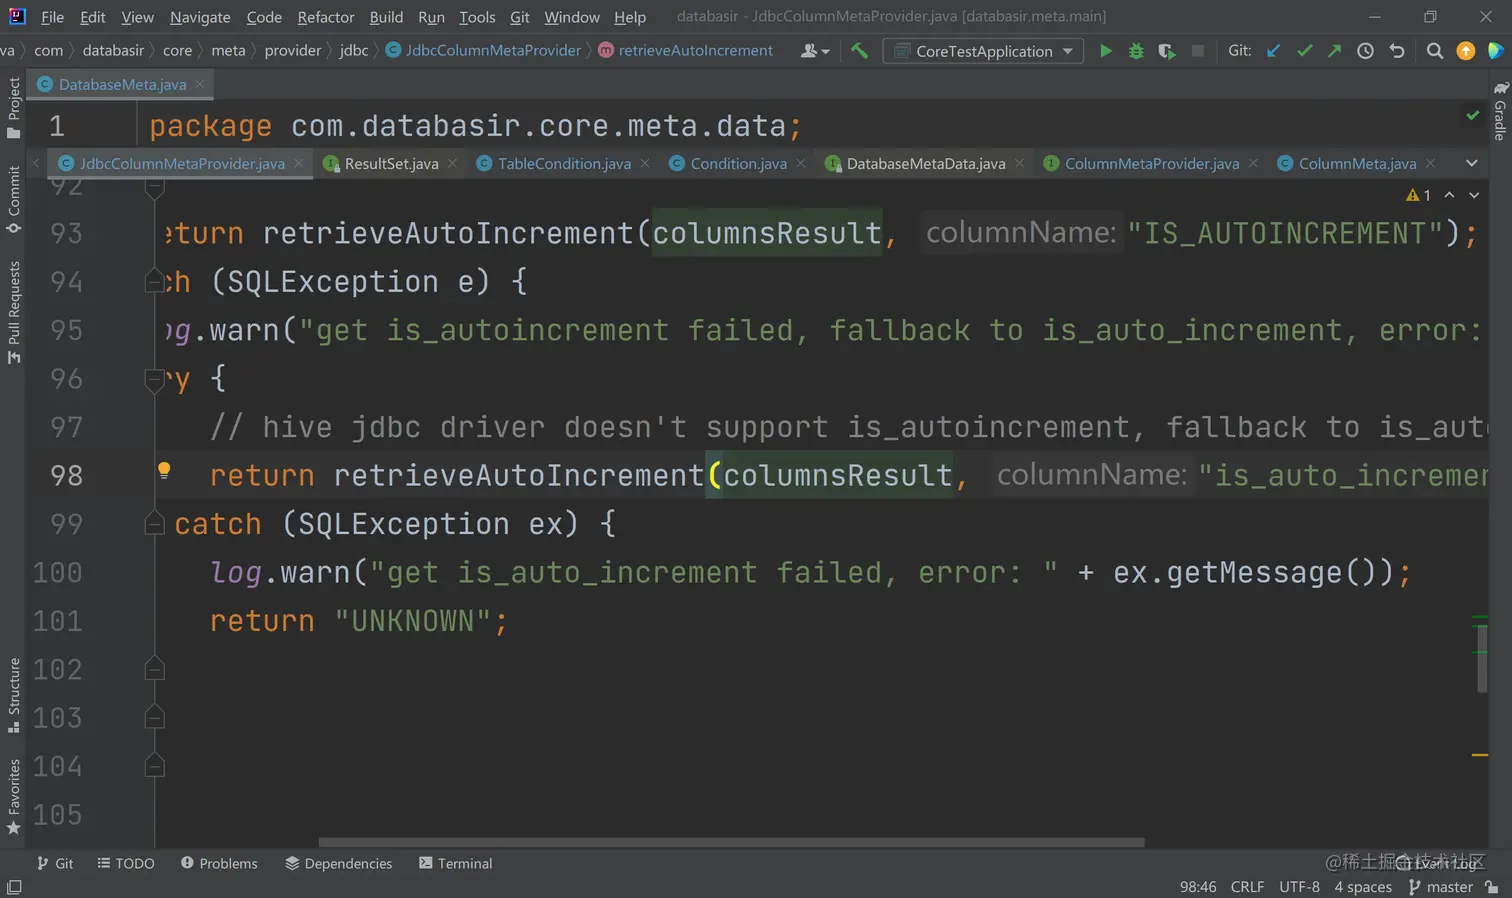Toggle fold marker on line 102
The width and height of the screenshot is (1512, 898).
pyautogui.click(x=154, y=669)
